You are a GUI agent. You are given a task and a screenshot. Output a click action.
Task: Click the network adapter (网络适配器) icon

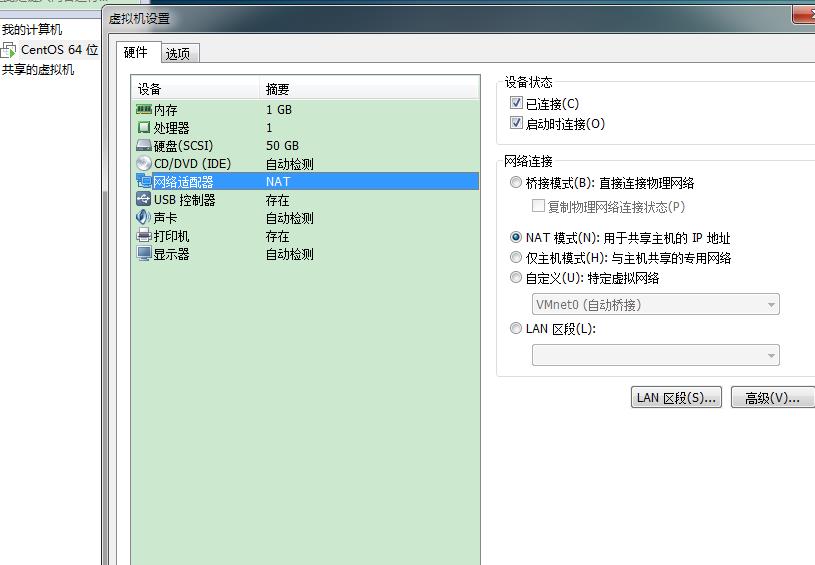click(x=143, y=181)
